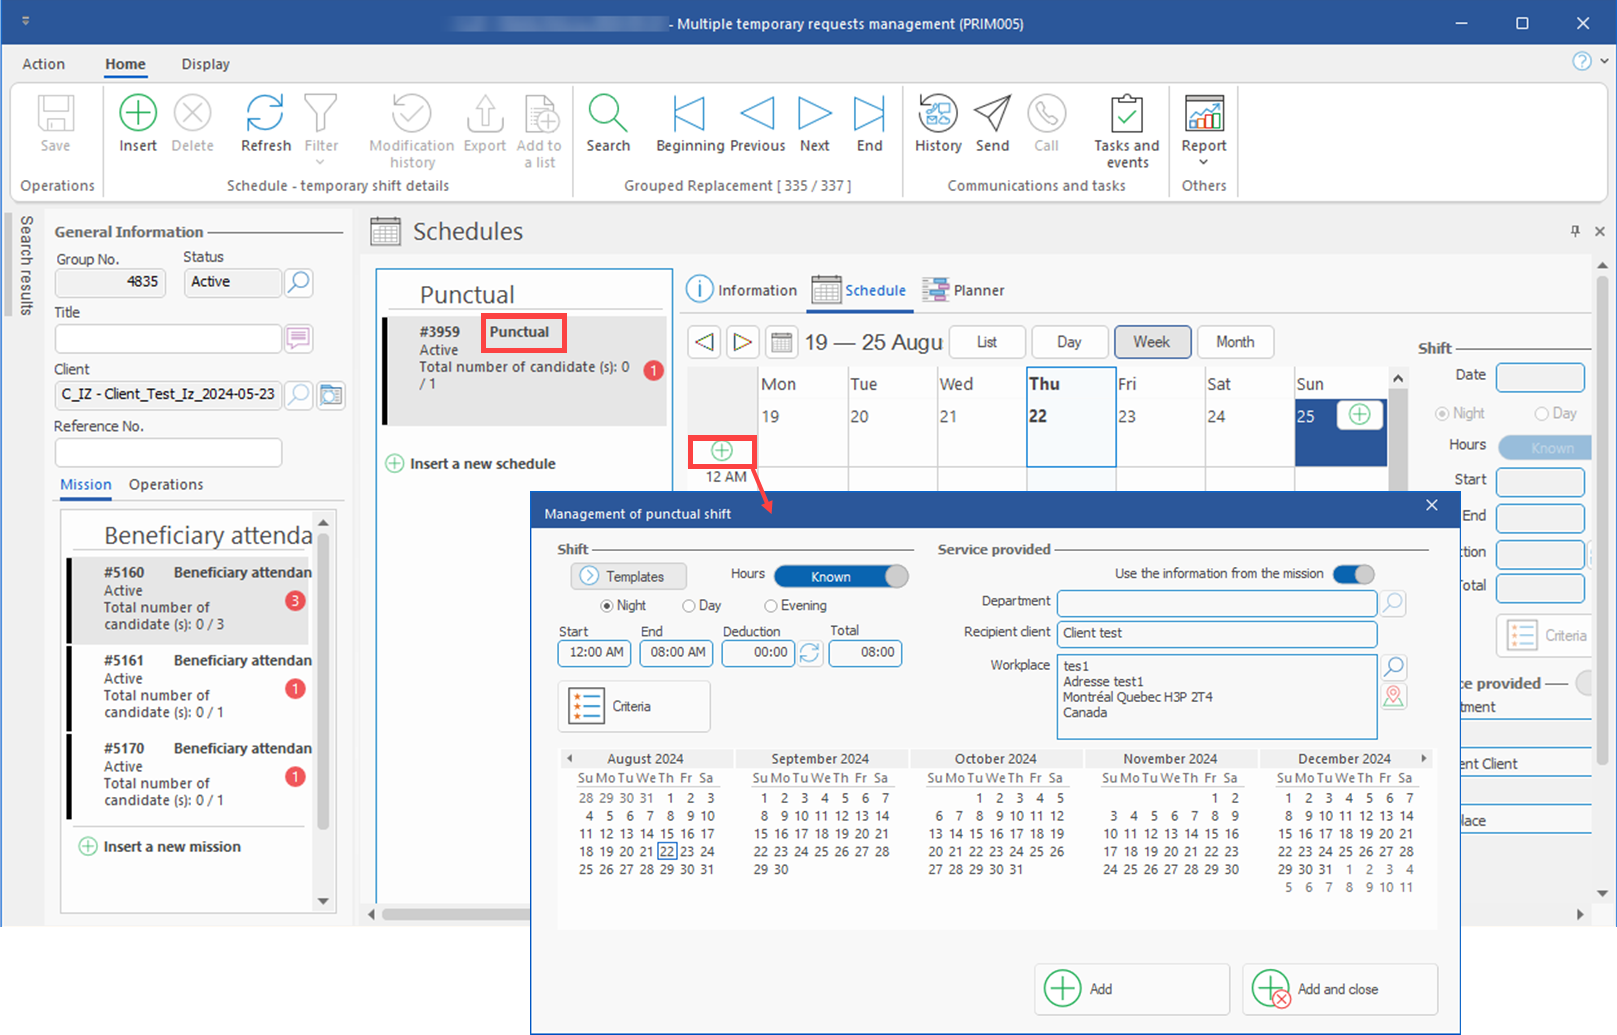Click the Department lookup magnifier icon
This screenshot has height=1035, width=1617.
coord(1393,603)
